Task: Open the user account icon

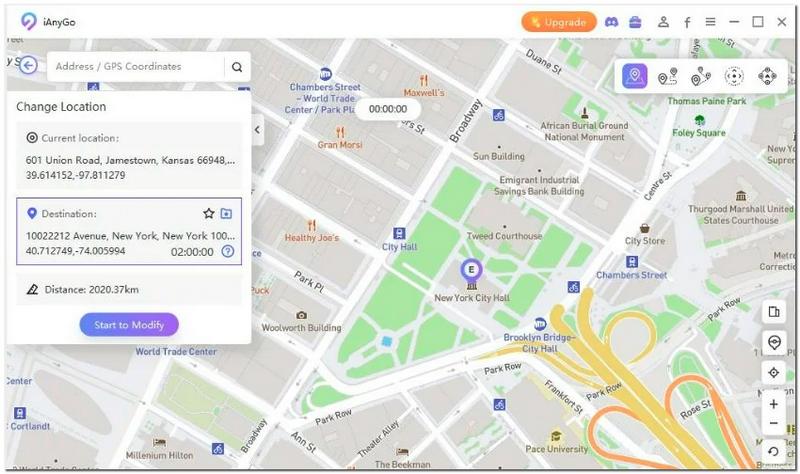Action: (663, 22)
